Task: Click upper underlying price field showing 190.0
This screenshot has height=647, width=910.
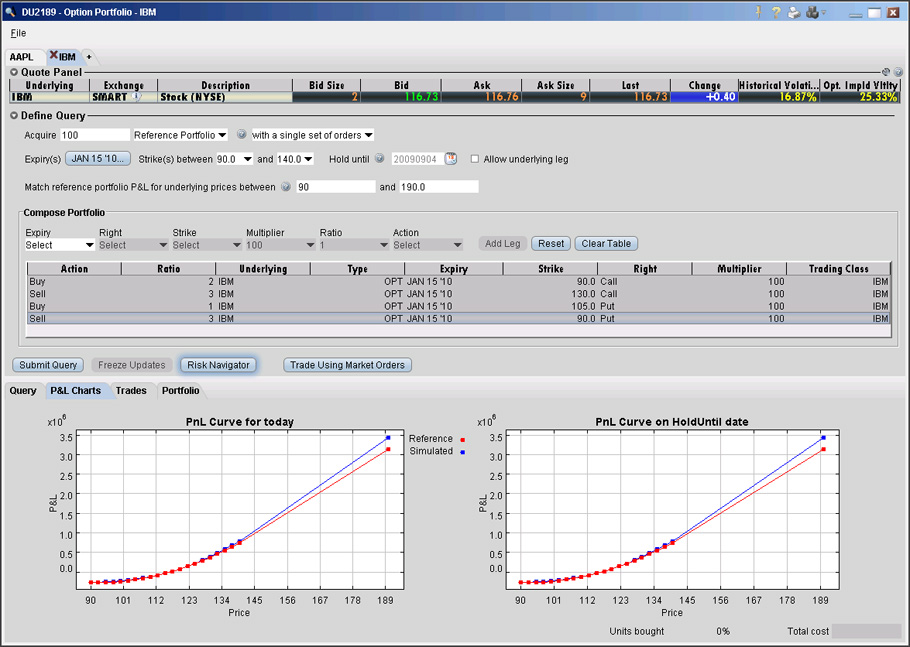Action: (439, 187)
